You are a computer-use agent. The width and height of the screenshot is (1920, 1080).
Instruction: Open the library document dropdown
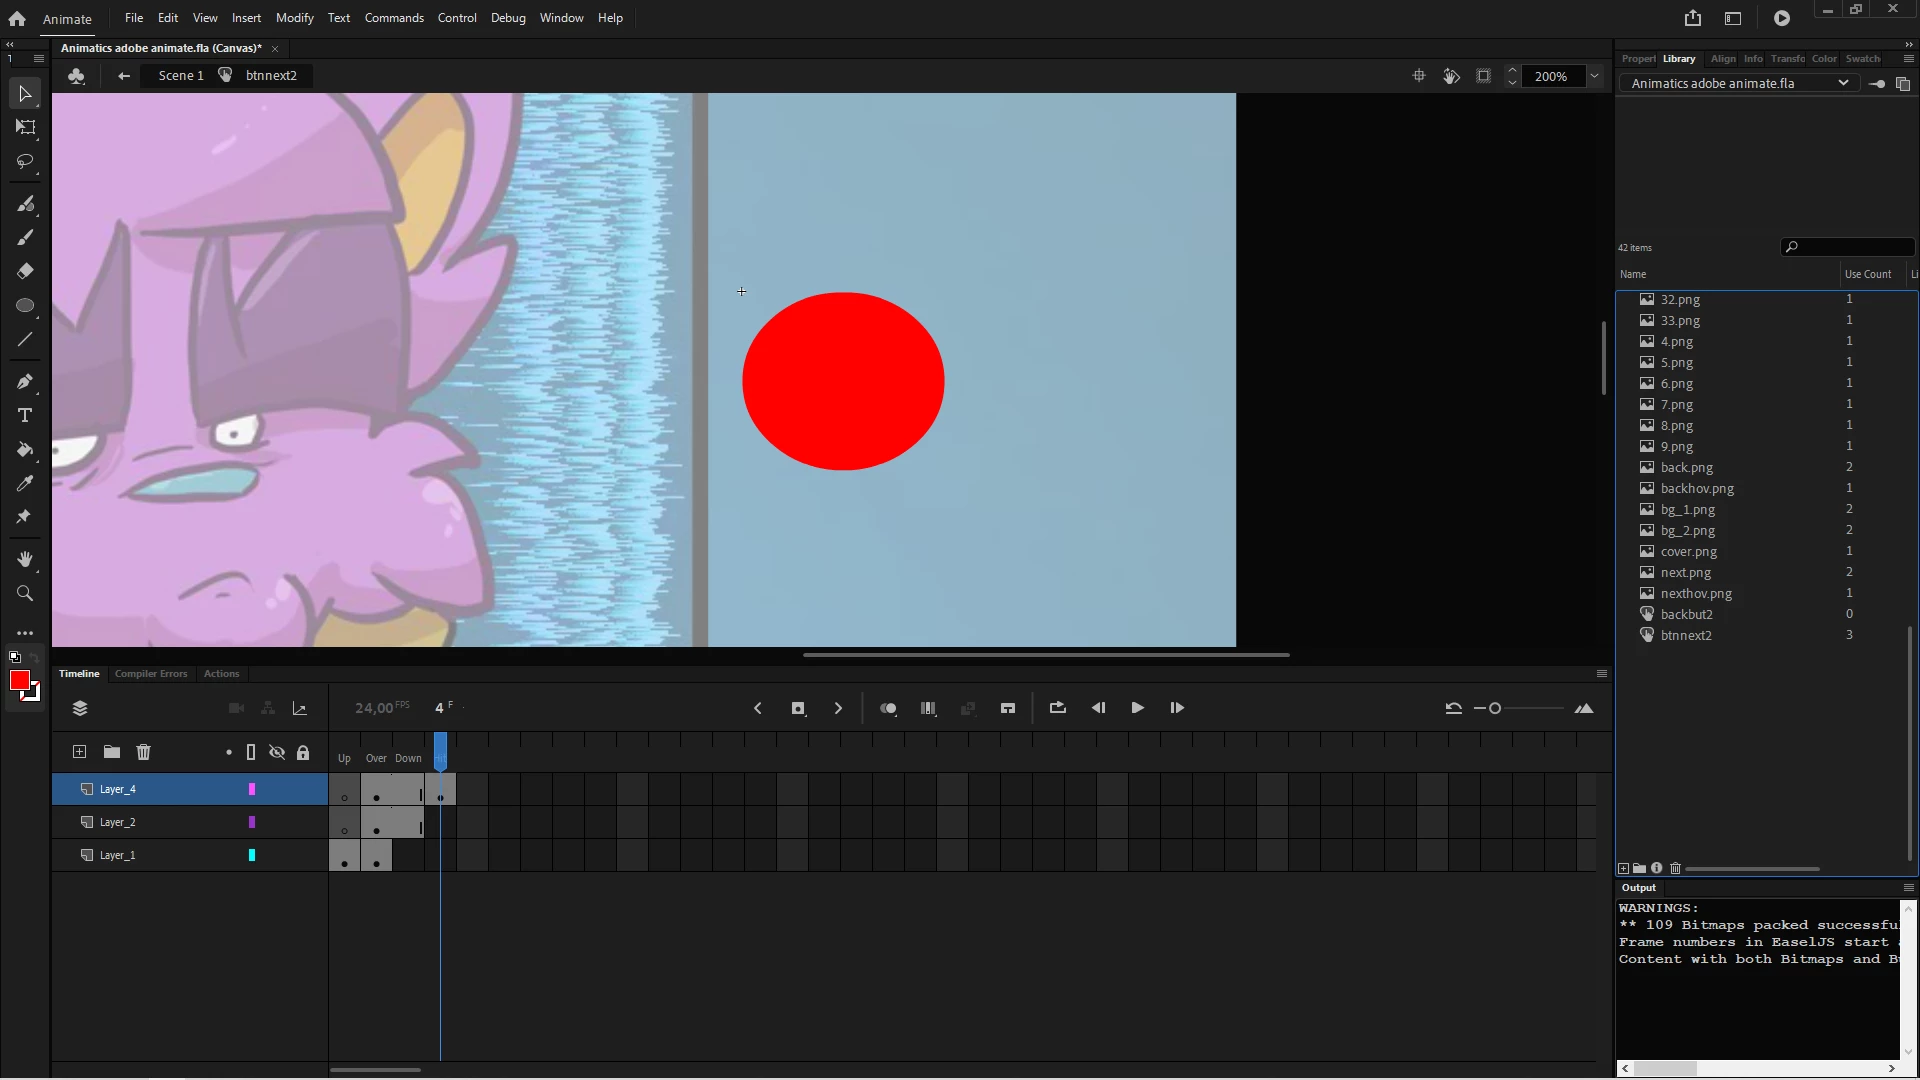(1842, 83)
